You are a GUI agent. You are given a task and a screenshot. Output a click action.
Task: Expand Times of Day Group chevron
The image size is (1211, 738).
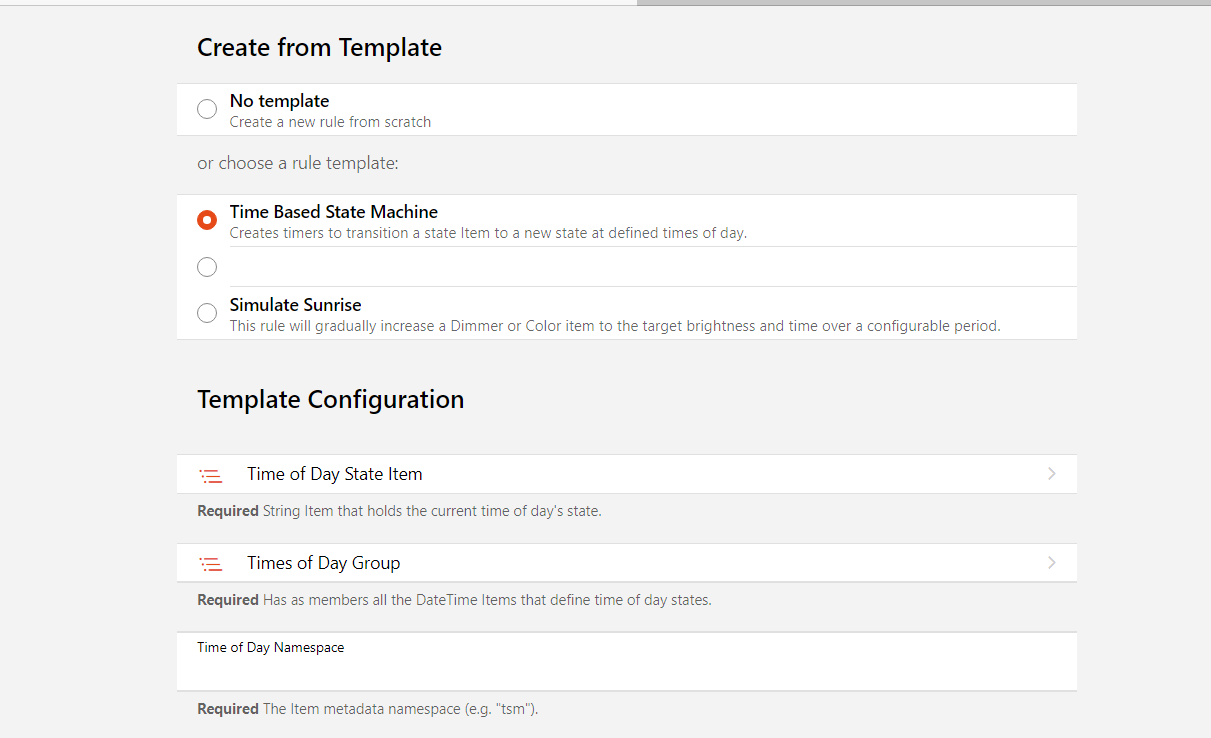(1051, 563)
